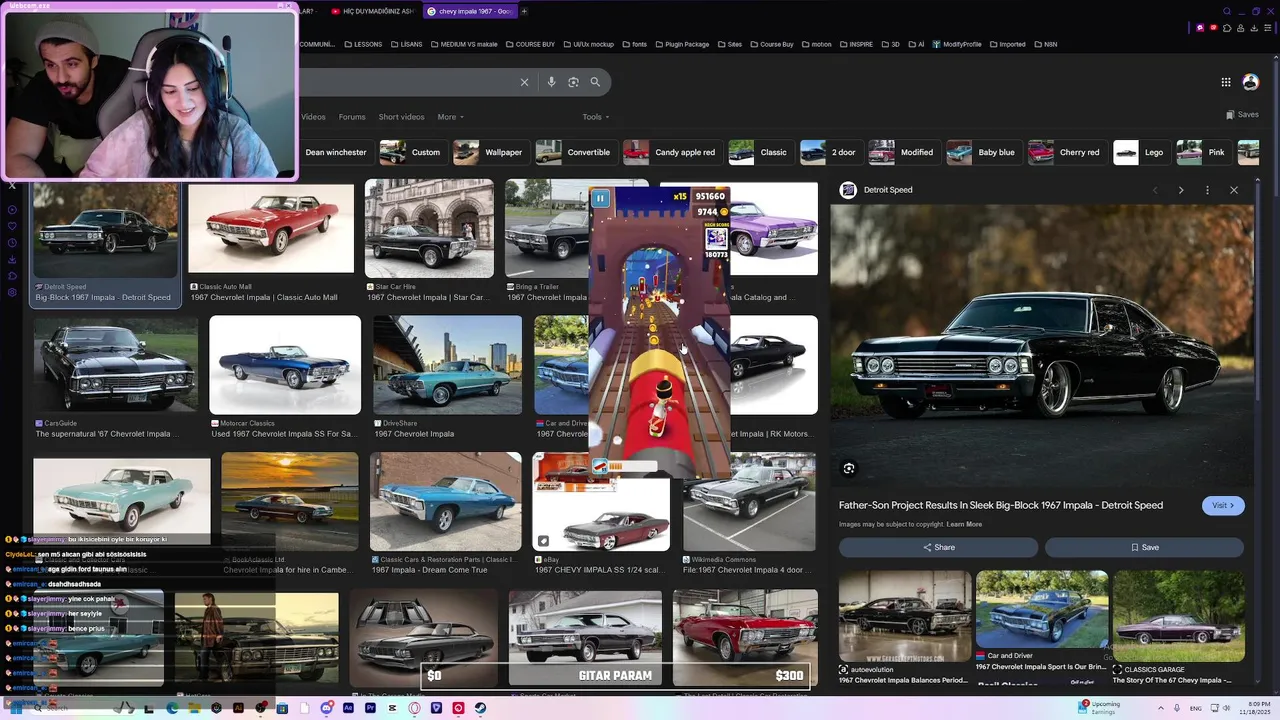The width and height of the screenshot is (1280, 720).
Task: Switch to the Forums results tab
Action: [x=352, y=117]
